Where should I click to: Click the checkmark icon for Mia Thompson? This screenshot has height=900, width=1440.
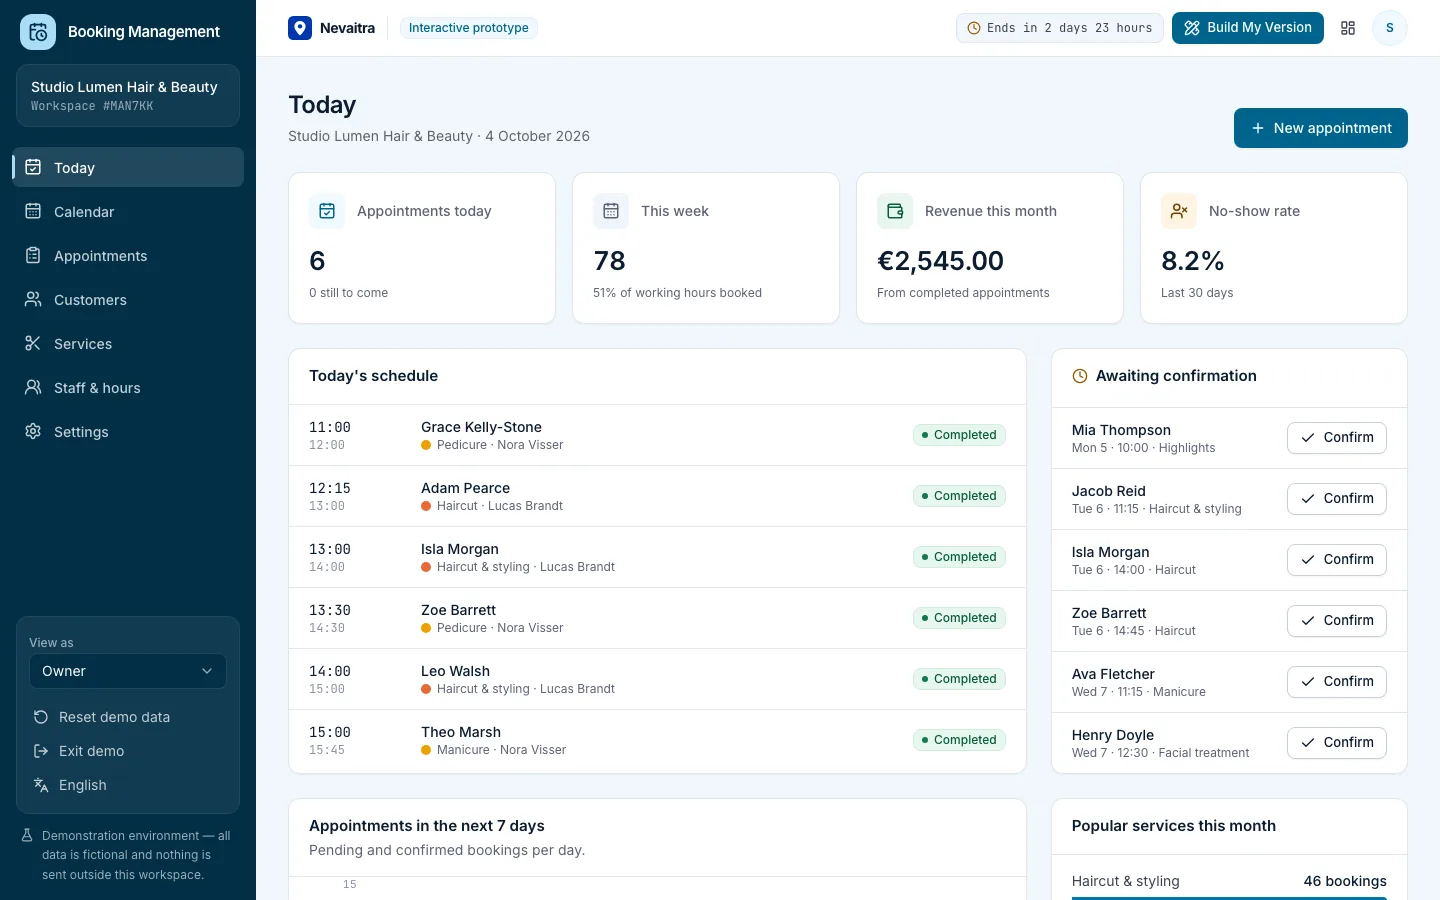pyautogui.click(x=1308, y=438)
